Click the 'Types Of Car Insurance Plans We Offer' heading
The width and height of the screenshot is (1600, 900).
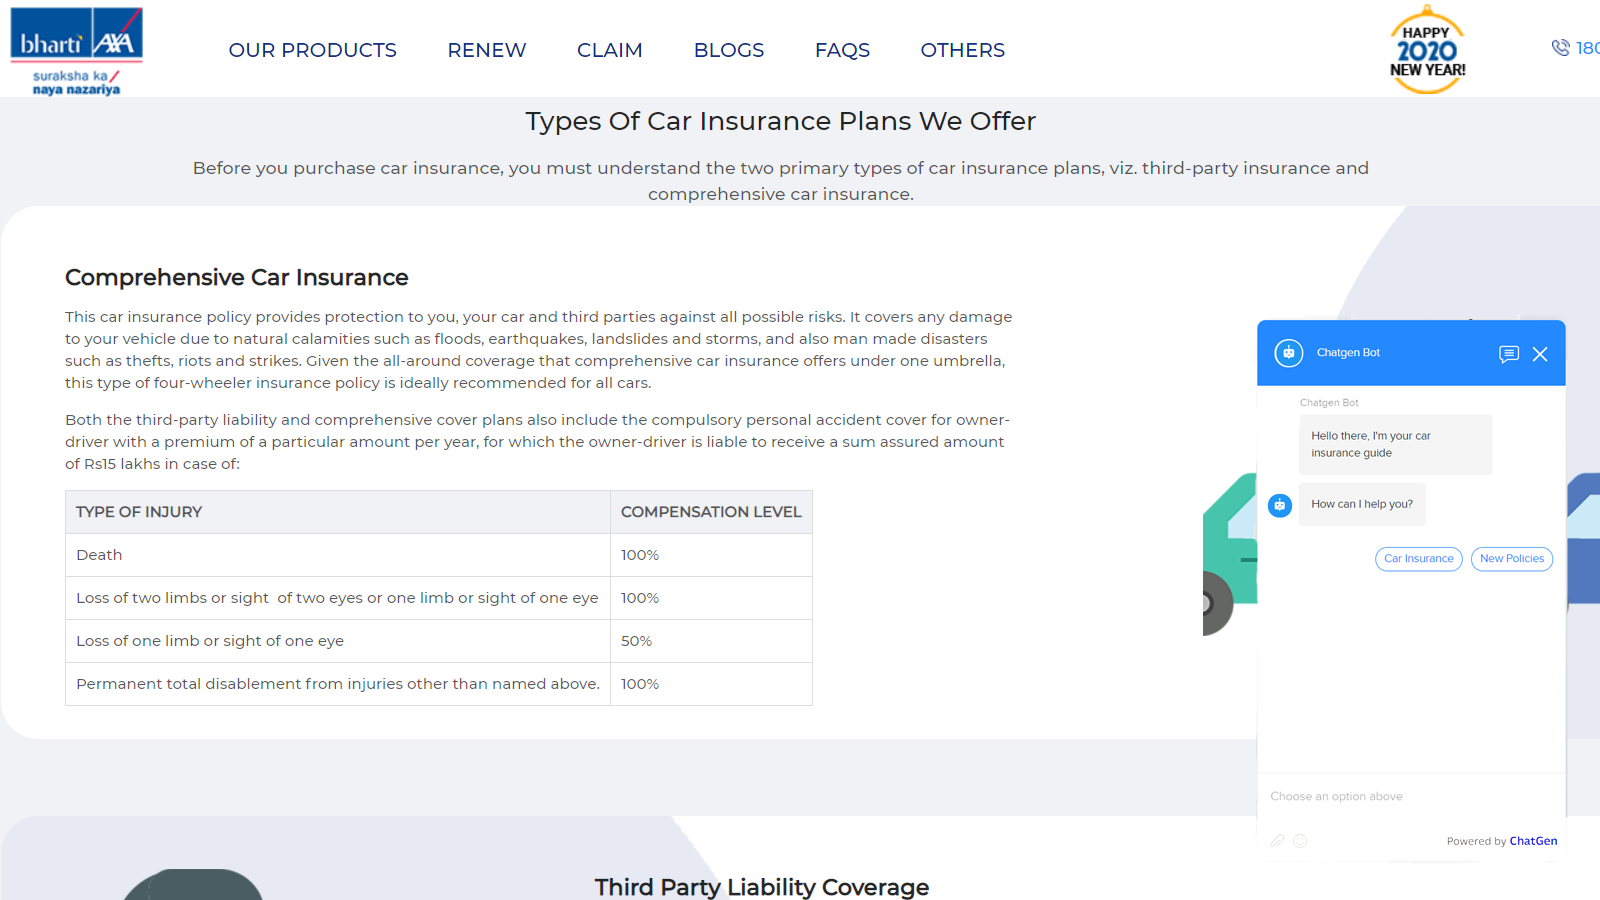click(781, 121)
